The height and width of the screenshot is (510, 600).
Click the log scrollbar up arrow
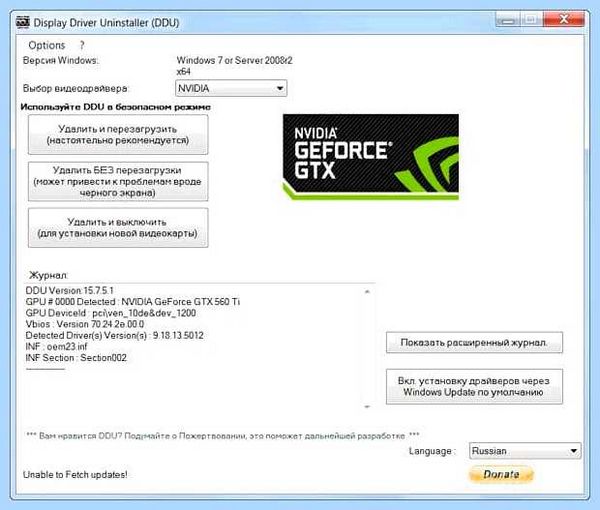367,292
